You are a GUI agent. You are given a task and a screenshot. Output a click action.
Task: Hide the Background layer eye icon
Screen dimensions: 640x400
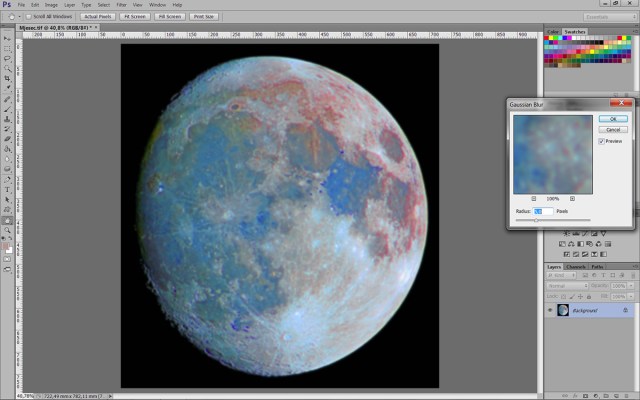[x=549, y=311]
